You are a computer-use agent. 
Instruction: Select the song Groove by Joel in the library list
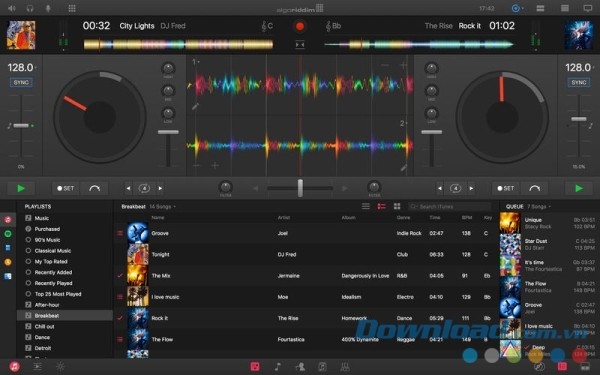point(306,233)
